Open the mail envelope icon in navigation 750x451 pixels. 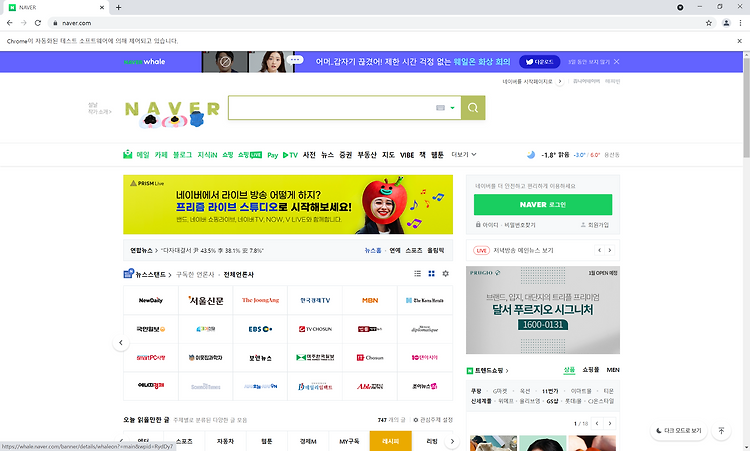point(128,154)
